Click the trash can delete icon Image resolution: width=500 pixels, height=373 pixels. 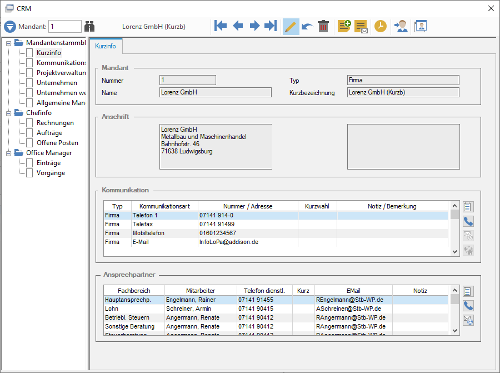click(323, 26)
